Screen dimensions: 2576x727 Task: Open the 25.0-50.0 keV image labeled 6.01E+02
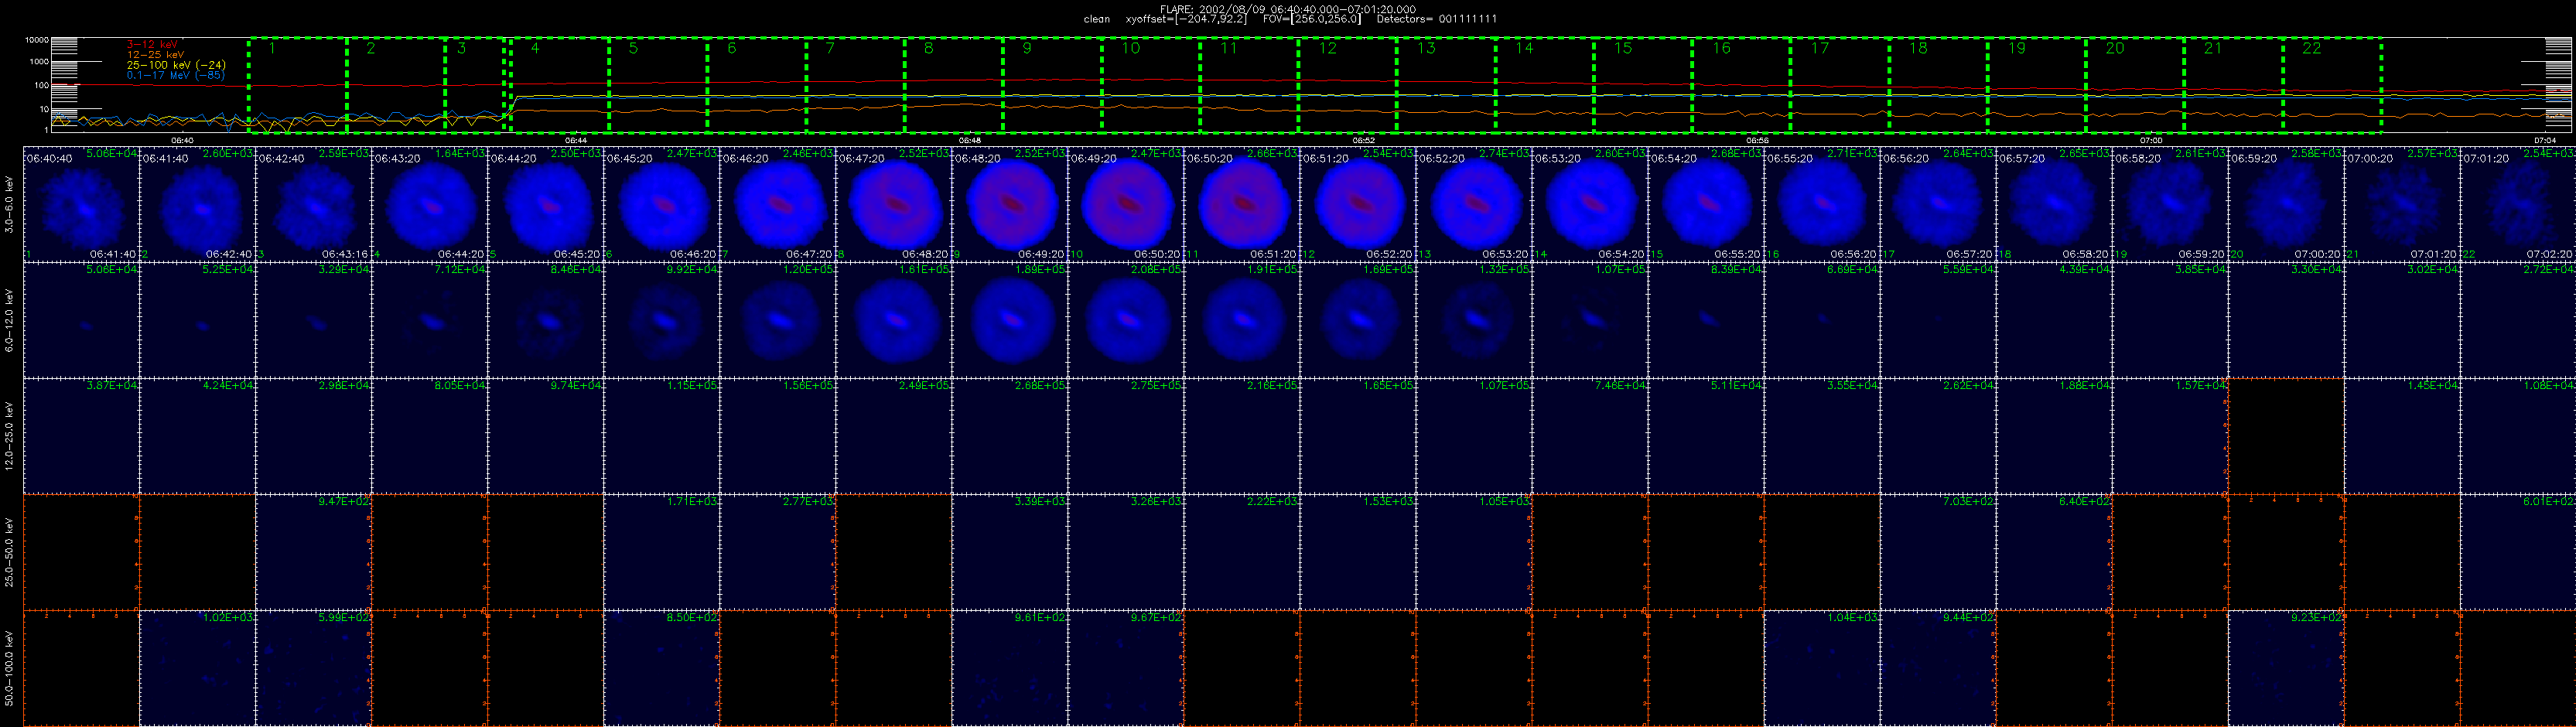point(2517,552)
